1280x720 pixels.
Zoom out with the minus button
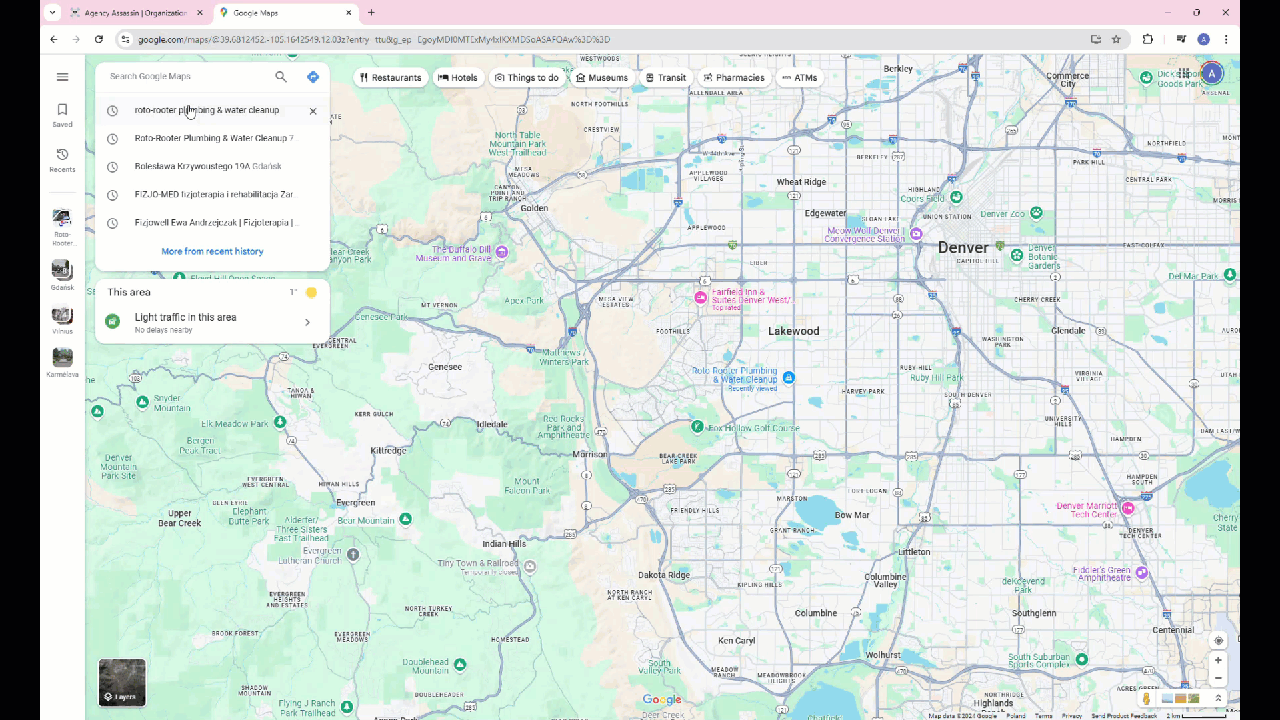[1218, 678]
